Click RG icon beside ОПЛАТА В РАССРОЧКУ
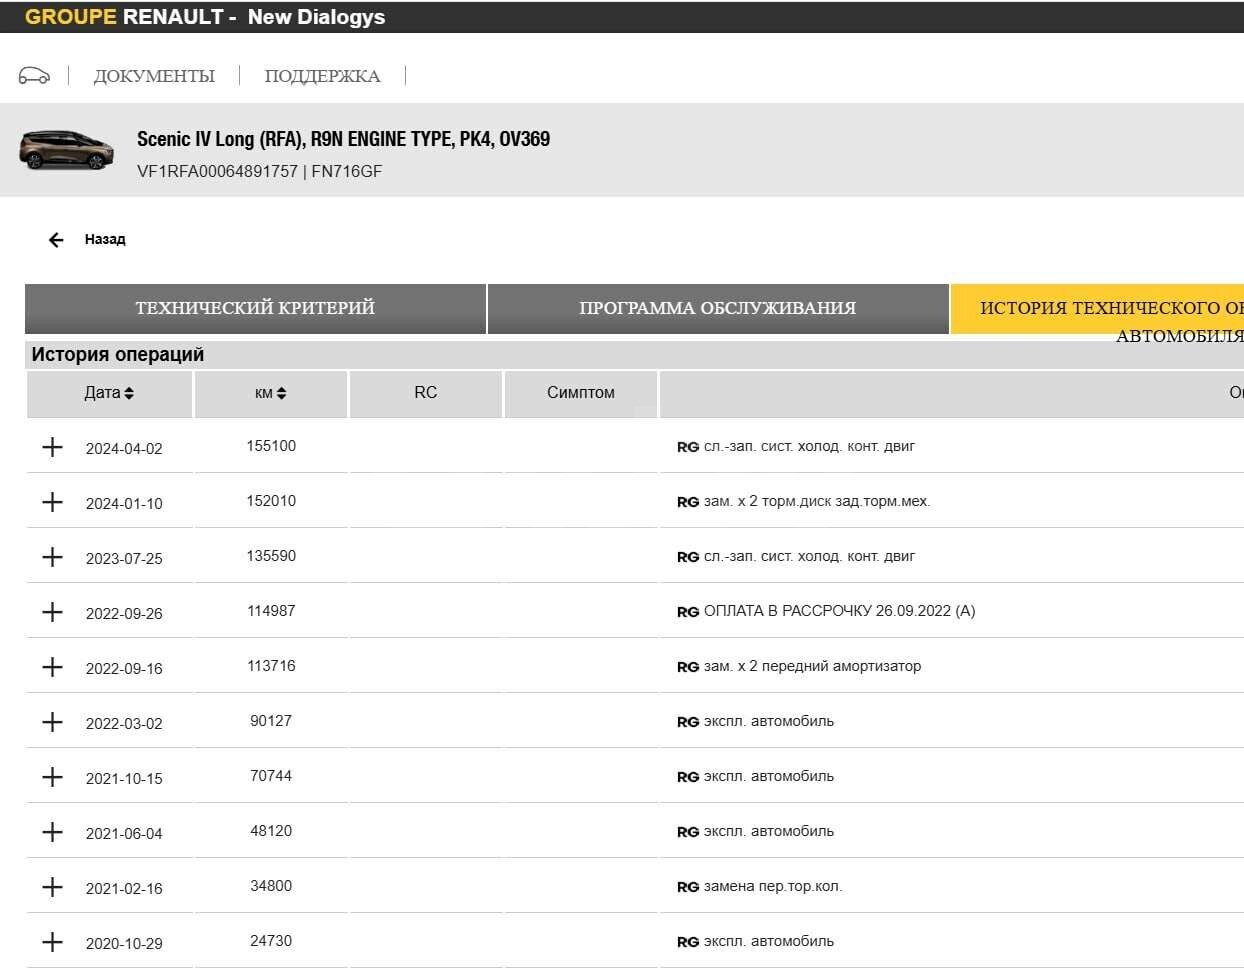 (688, 612)
